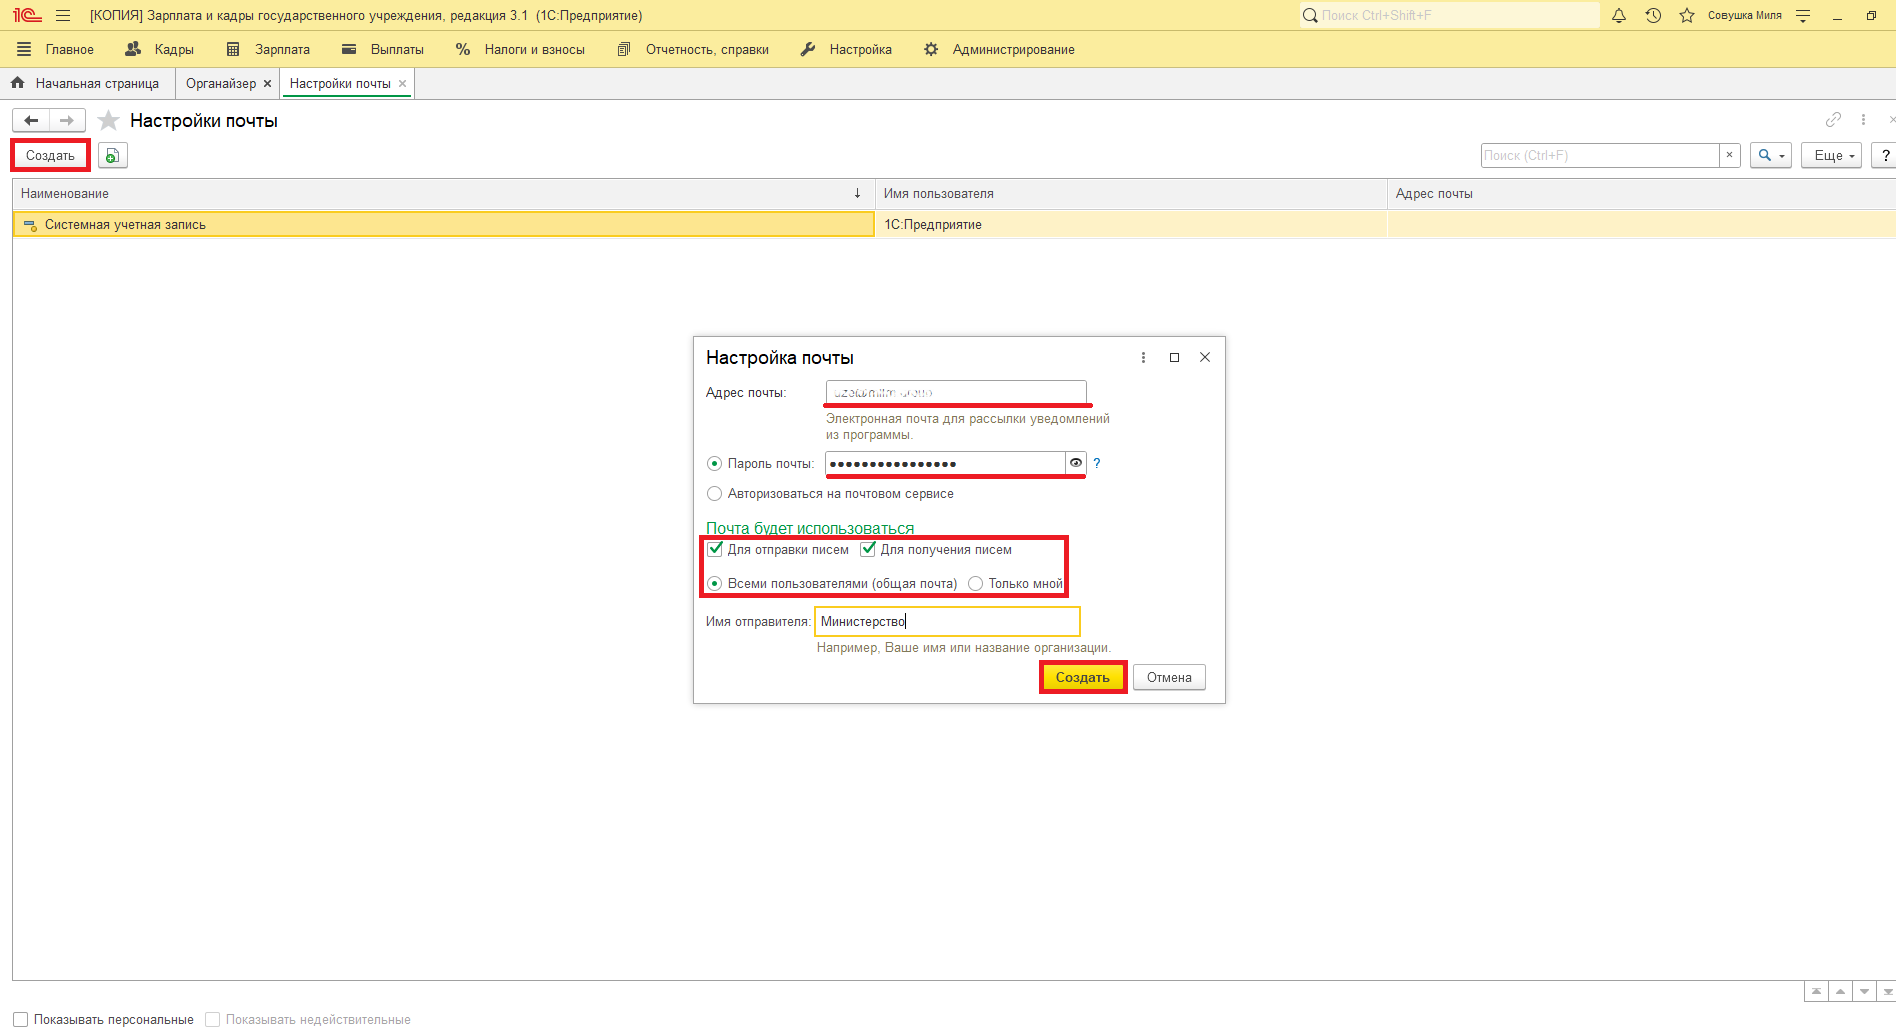Open the 1C main menu hamburger icon
This screenshot has height=1028, width=1896.
coord(63,16)
